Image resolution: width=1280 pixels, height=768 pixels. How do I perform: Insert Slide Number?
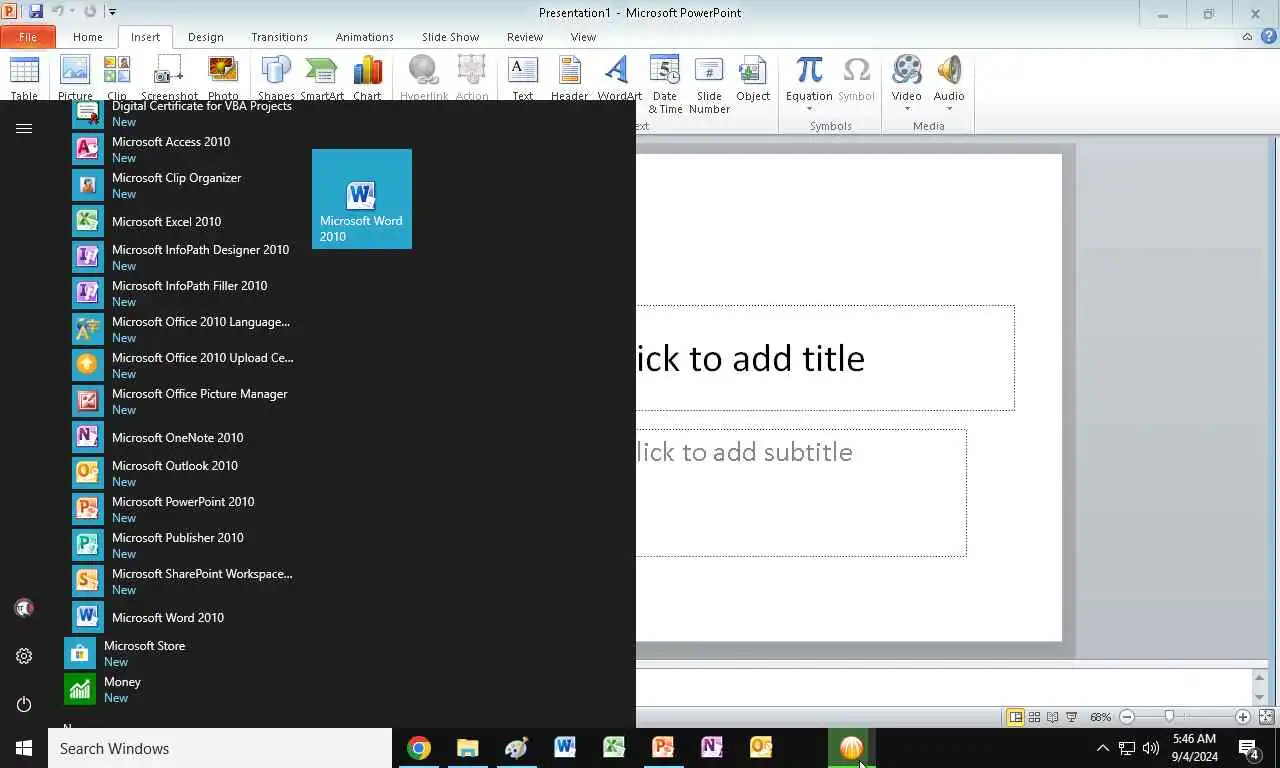coord(709,84)
